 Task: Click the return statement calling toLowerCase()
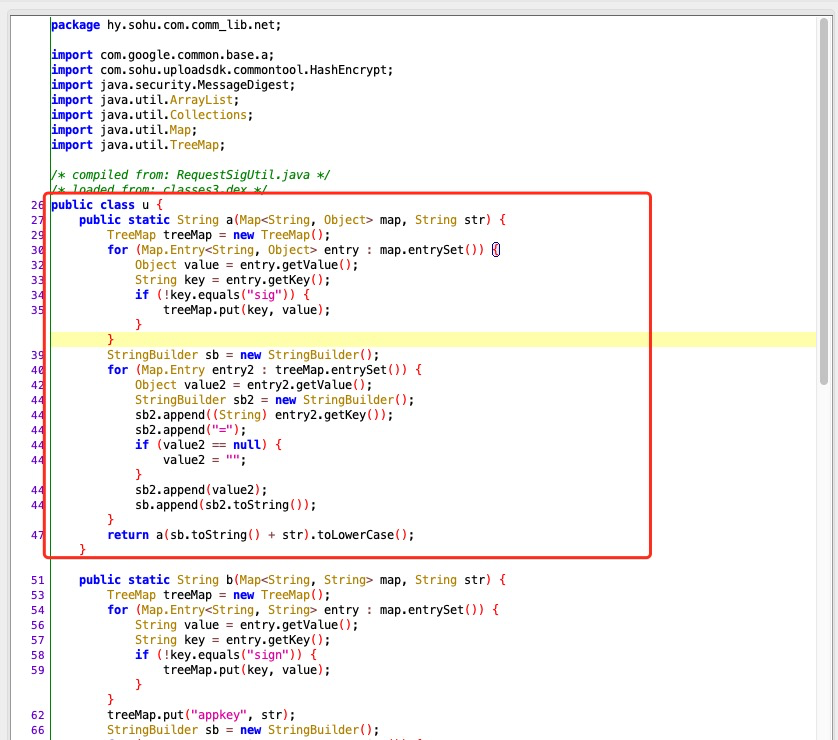pos(261,535)
